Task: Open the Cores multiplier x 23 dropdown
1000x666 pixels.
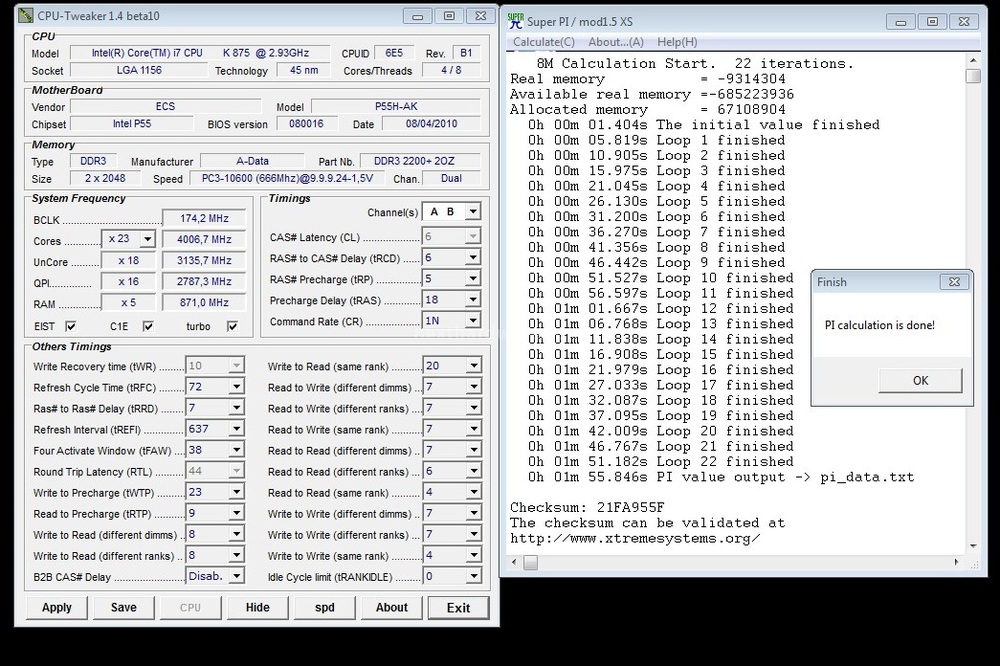Action: tap(147, 239)
